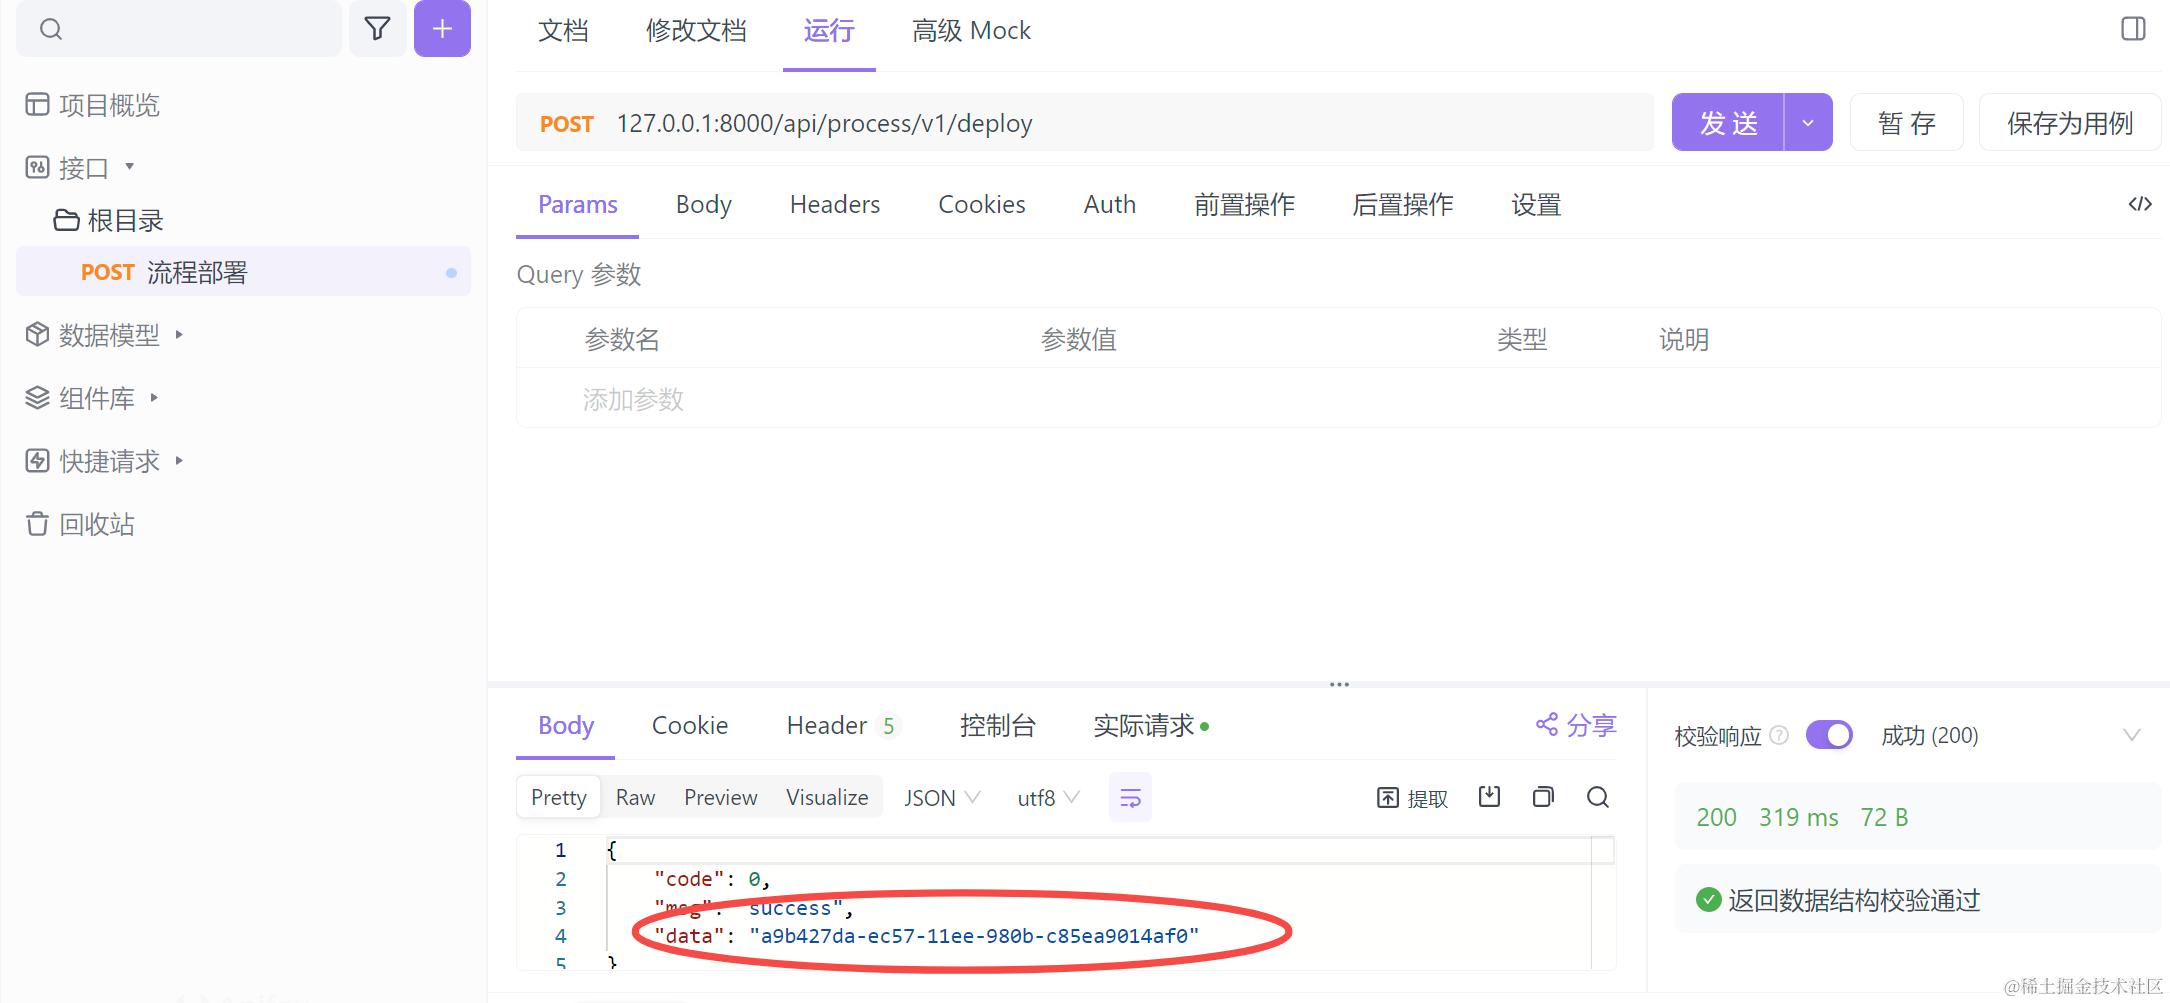Screen dimensions: 2170x1003
Task: Click the request URL field
Action: (x=1085, y=123)
